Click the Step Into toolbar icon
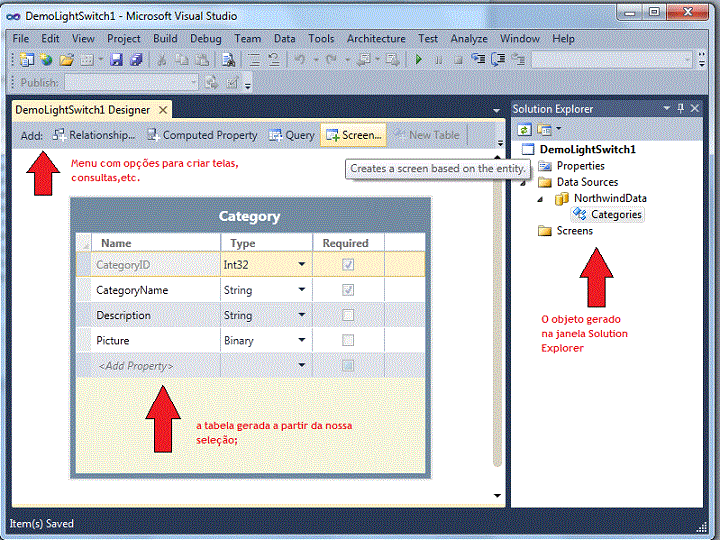This screenshot has height=540, width=720. [x=478, y=60]
